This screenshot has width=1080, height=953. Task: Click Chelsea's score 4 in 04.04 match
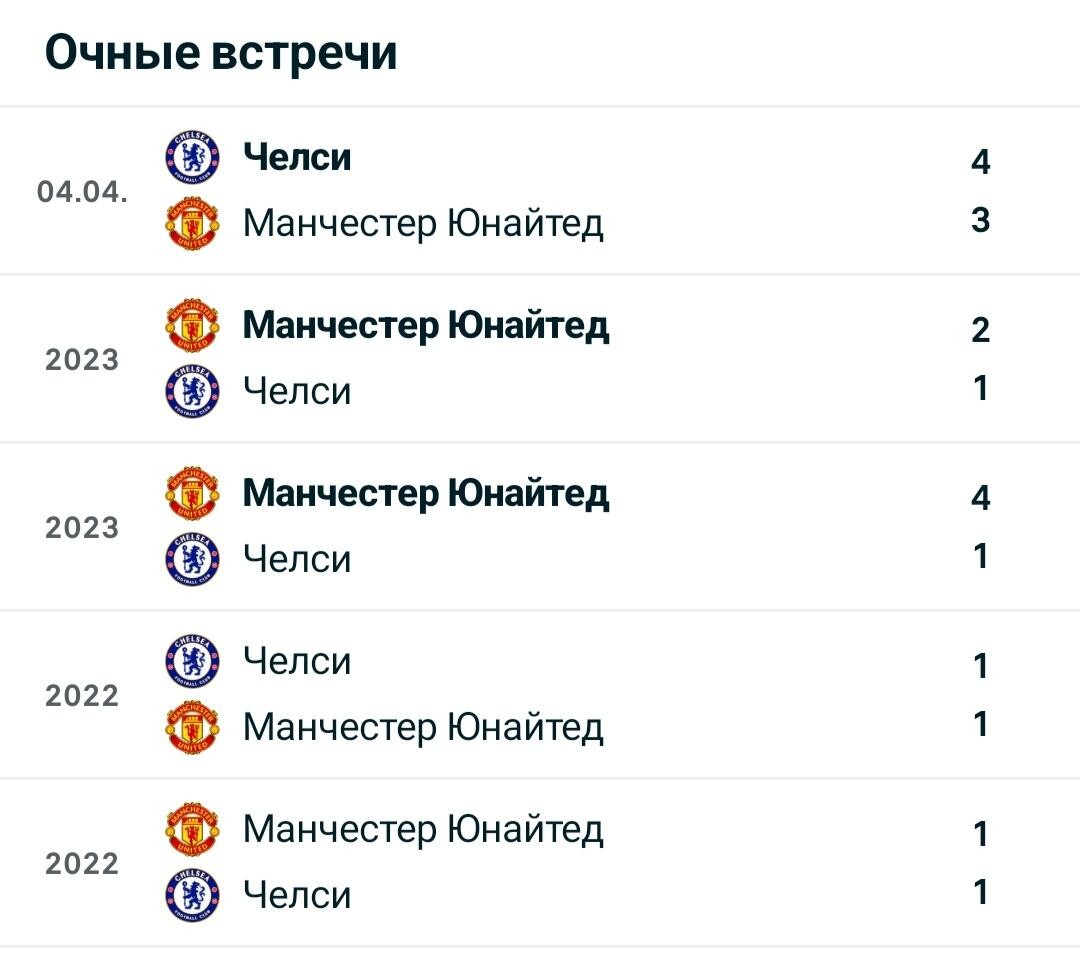coord(980,162)
